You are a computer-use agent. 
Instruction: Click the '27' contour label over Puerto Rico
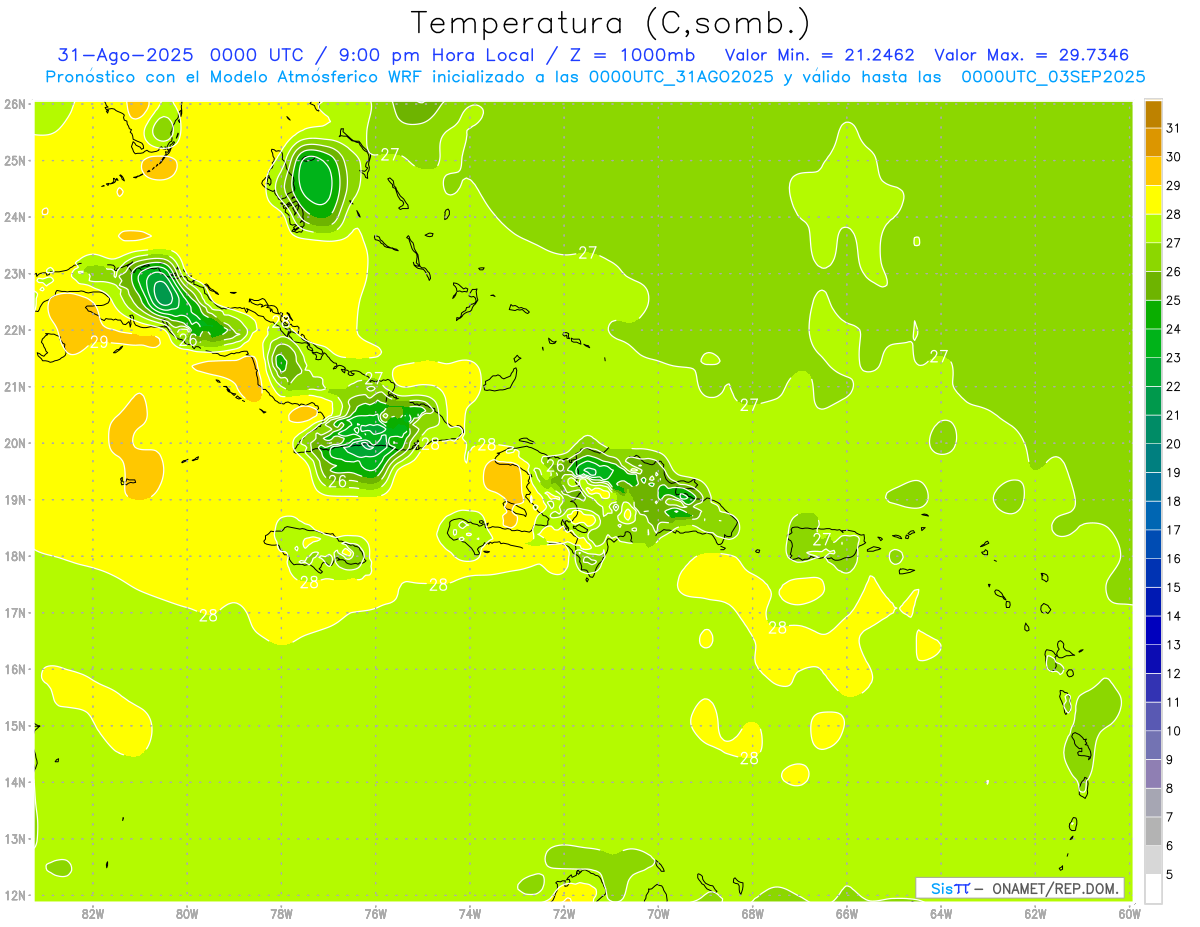tap(822, 540)
